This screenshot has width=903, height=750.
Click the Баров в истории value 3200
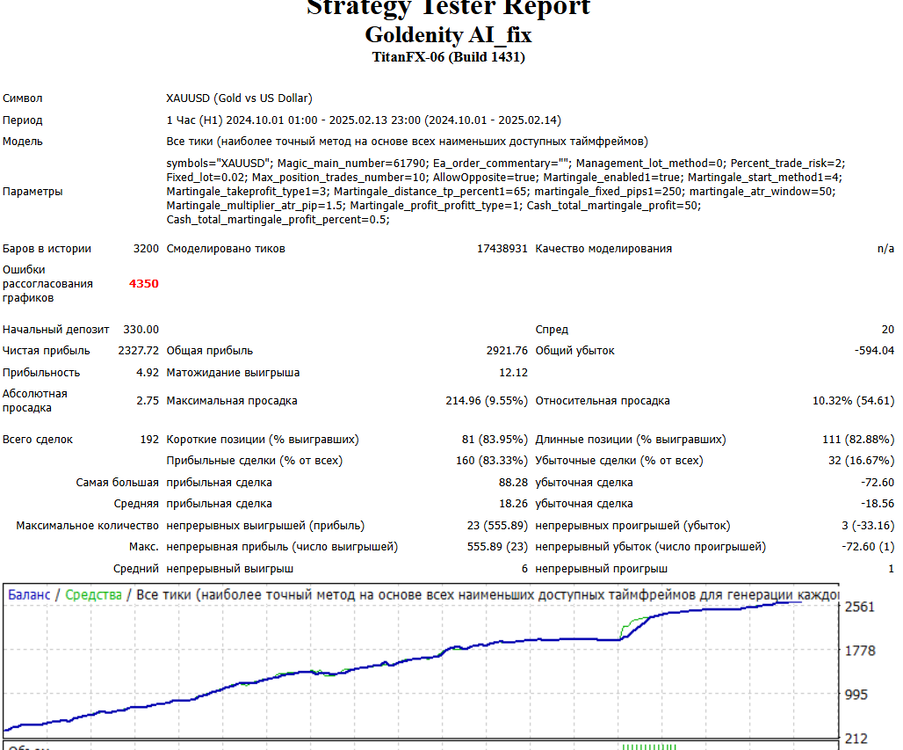(146, 248)
